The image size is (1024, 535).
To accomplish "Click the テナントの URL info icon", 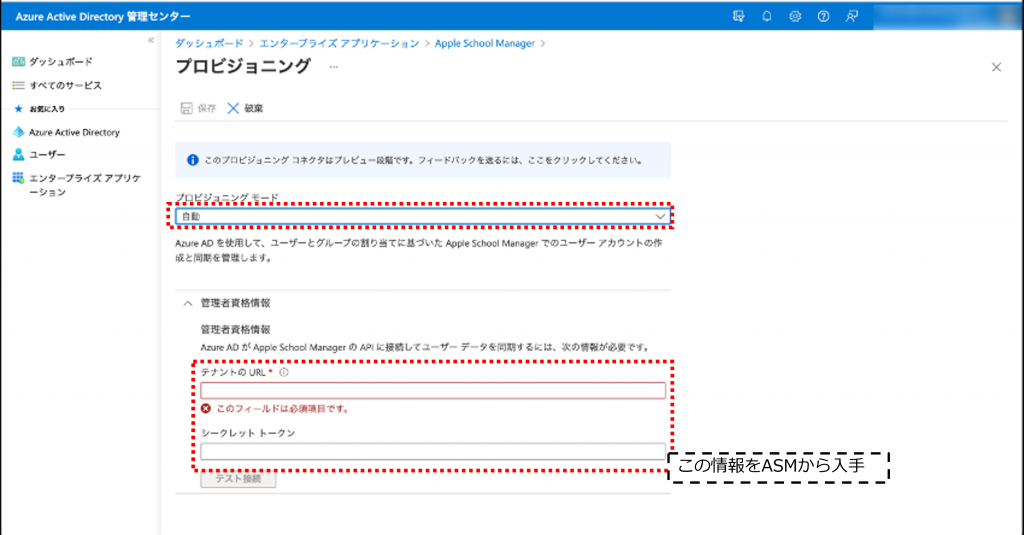I will 283,372.
